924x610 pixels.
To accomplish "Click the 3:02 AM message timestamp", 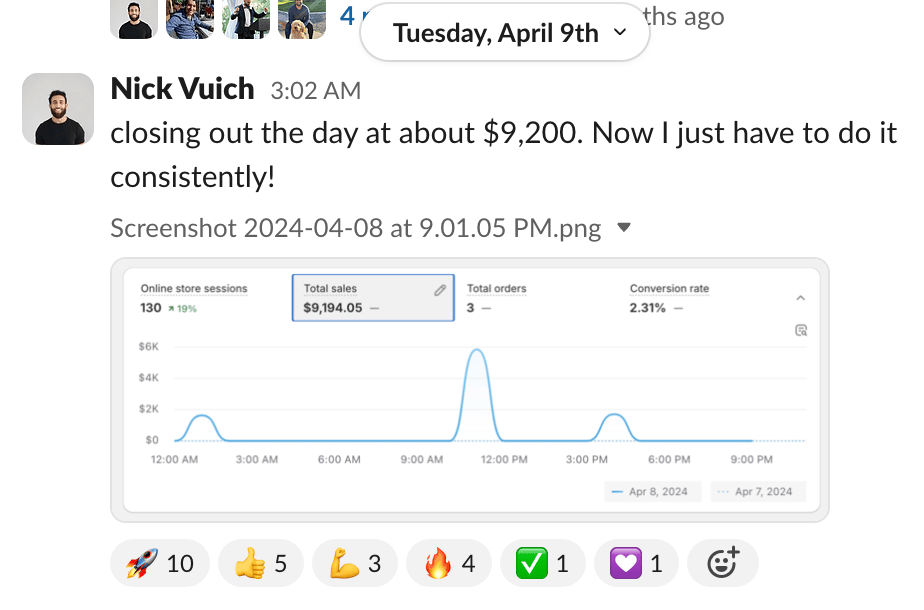I will pos(315,91).
